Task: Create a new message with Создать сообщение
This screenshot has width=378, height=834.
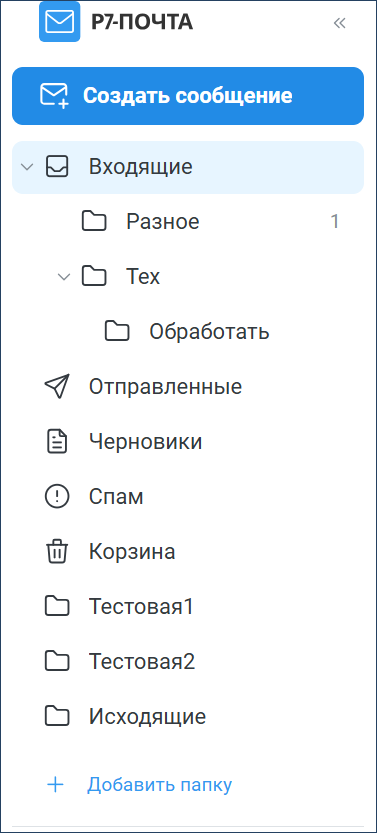Action: (x=188, y=96)
